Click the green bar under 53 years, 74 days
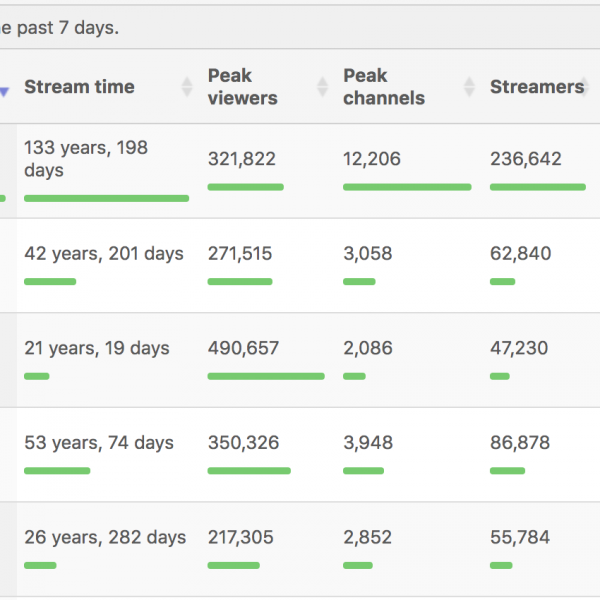Viewport: 600px width, 600px height. point(57,470)
